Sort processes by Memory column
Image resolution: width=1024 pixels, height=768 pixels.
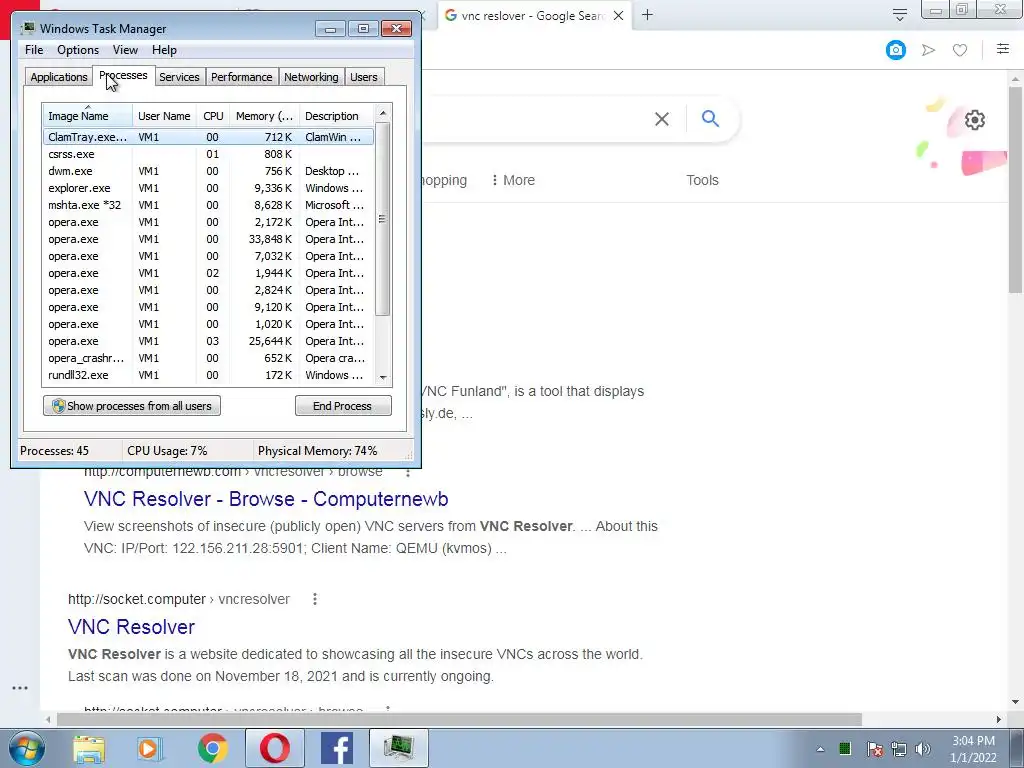pos(264,116)
